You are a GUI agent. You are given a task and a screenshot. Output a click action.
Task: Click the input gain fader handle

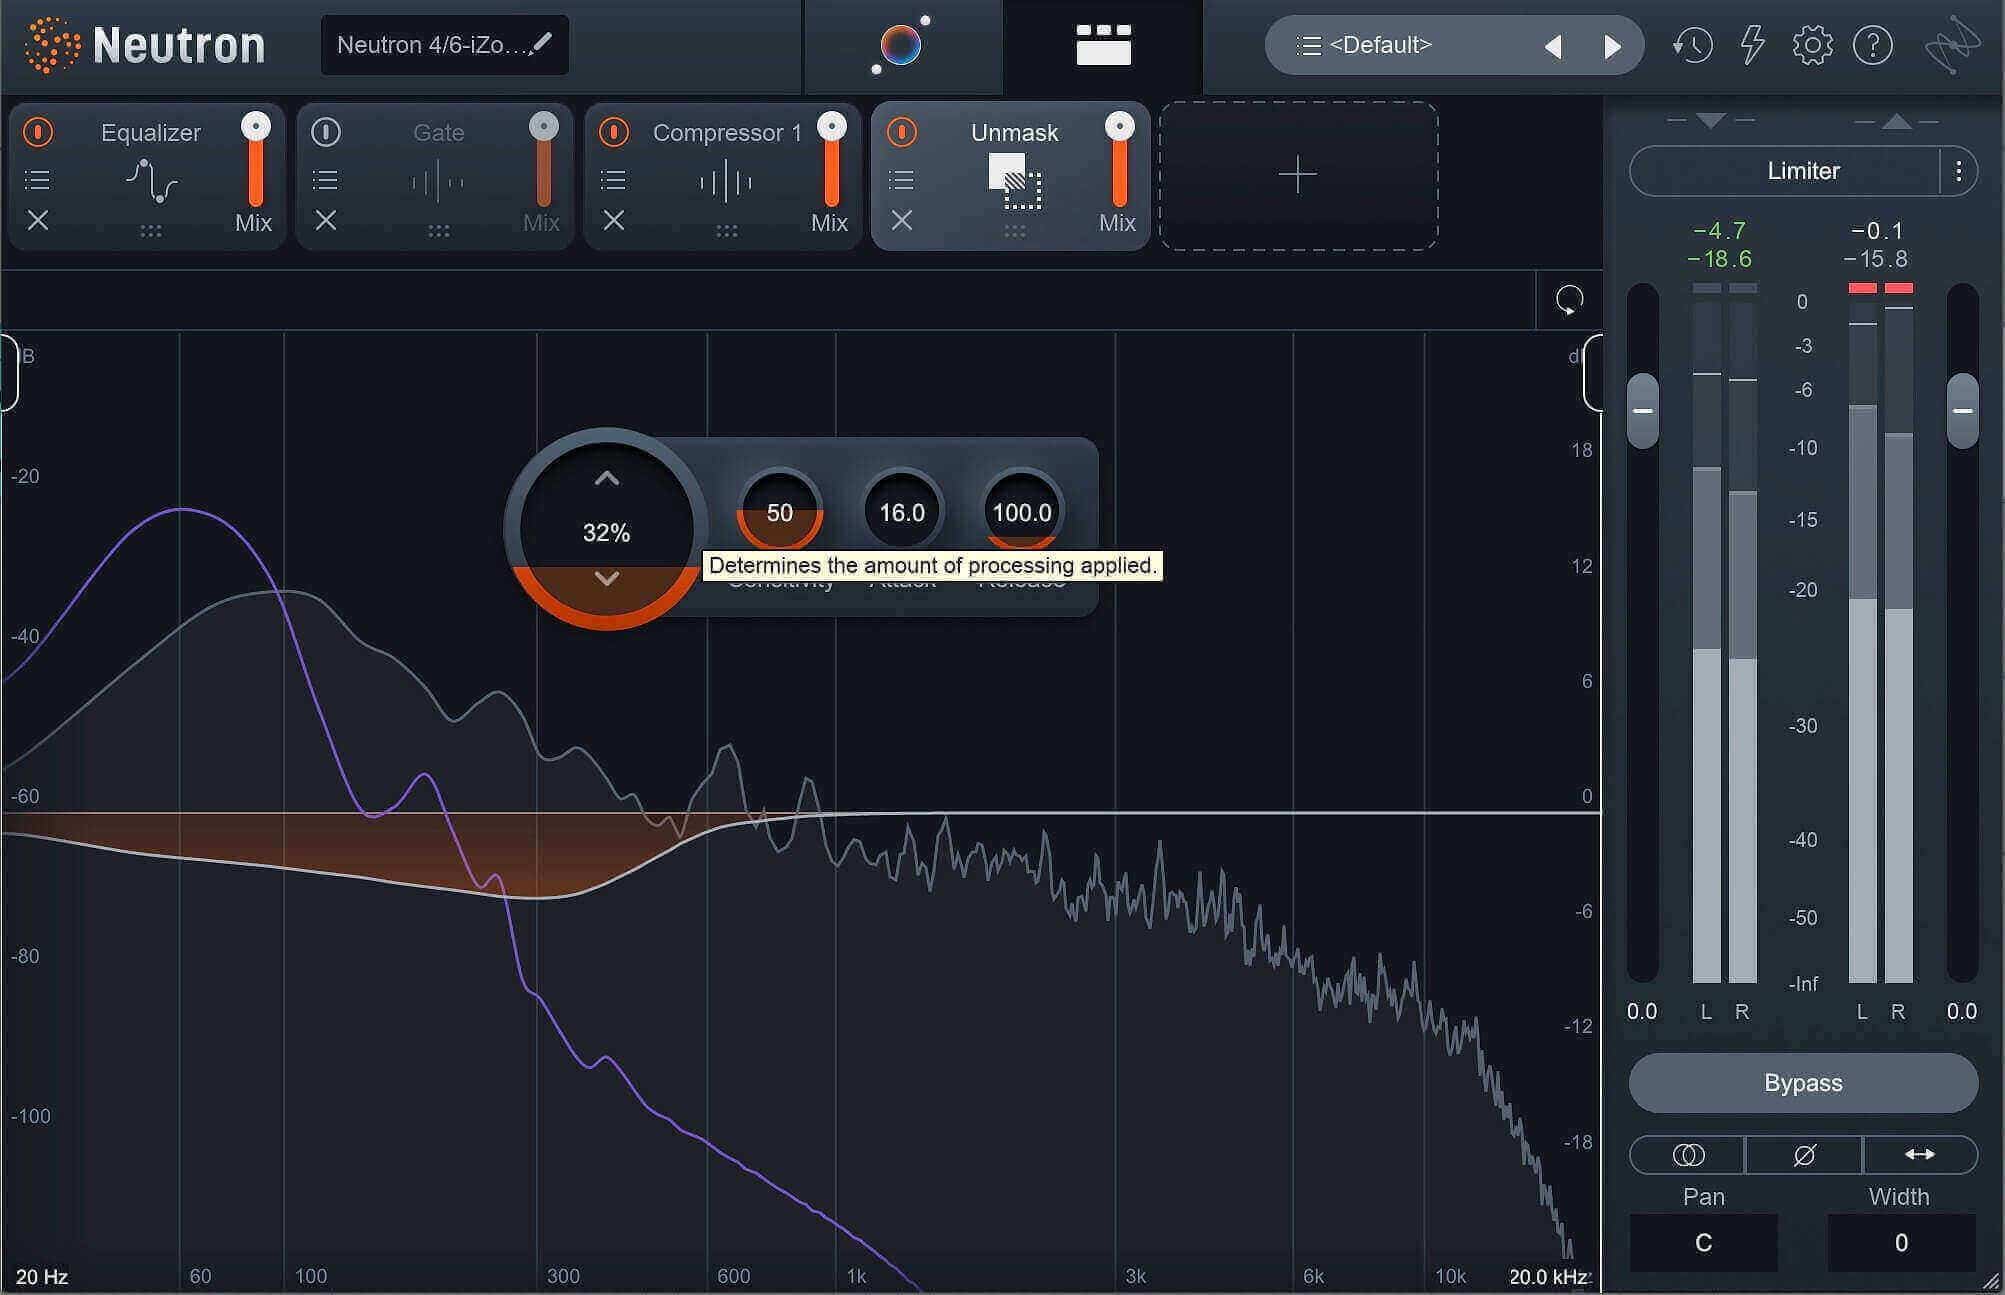point(1642,411)
